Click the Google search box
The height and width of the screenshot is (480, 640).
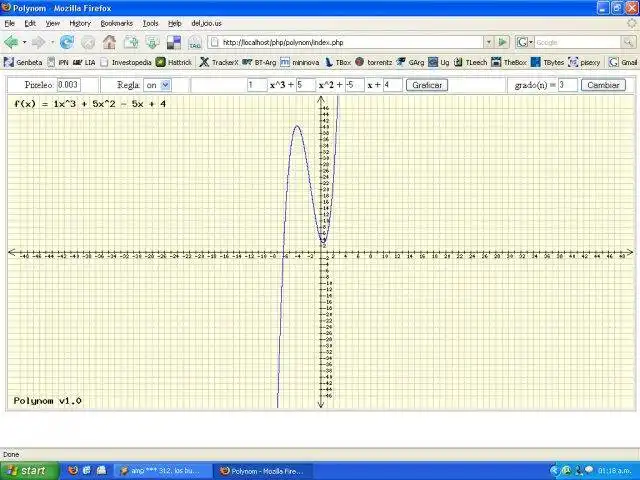(x=578, y=42)
